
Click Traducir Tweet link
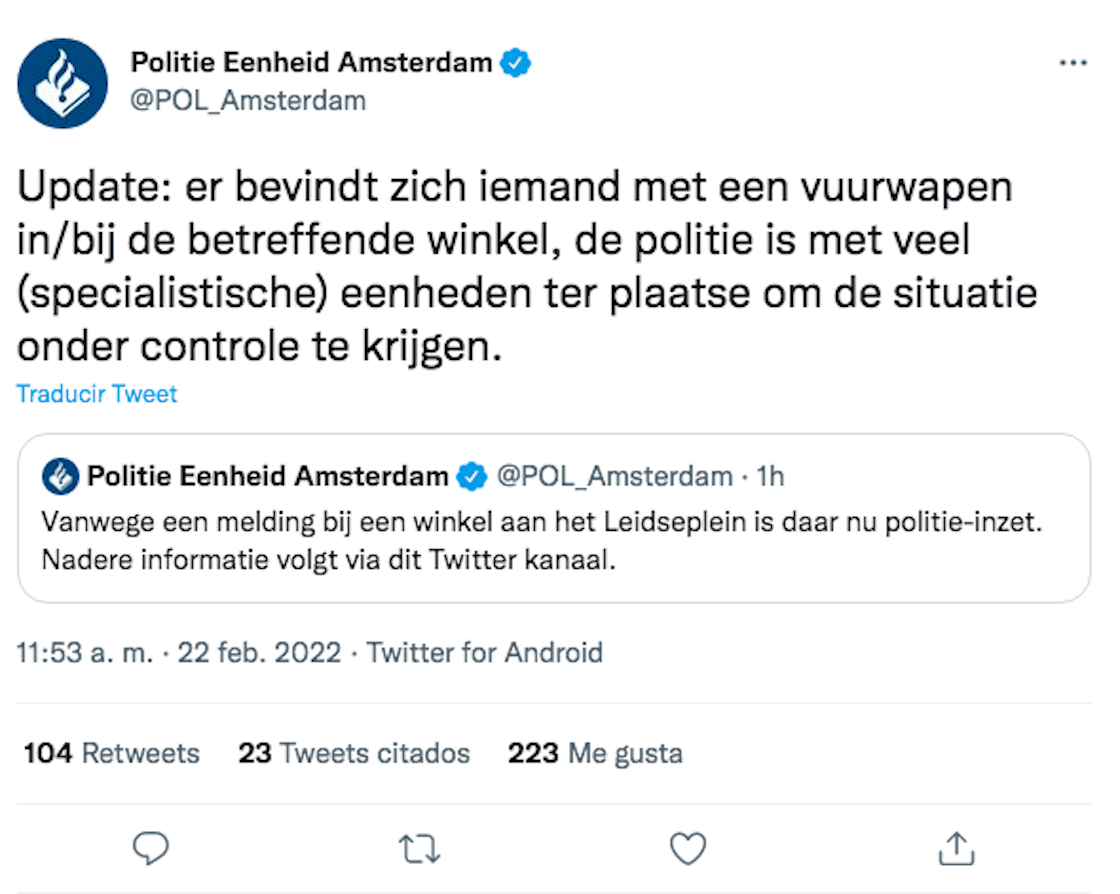(97, 394)
